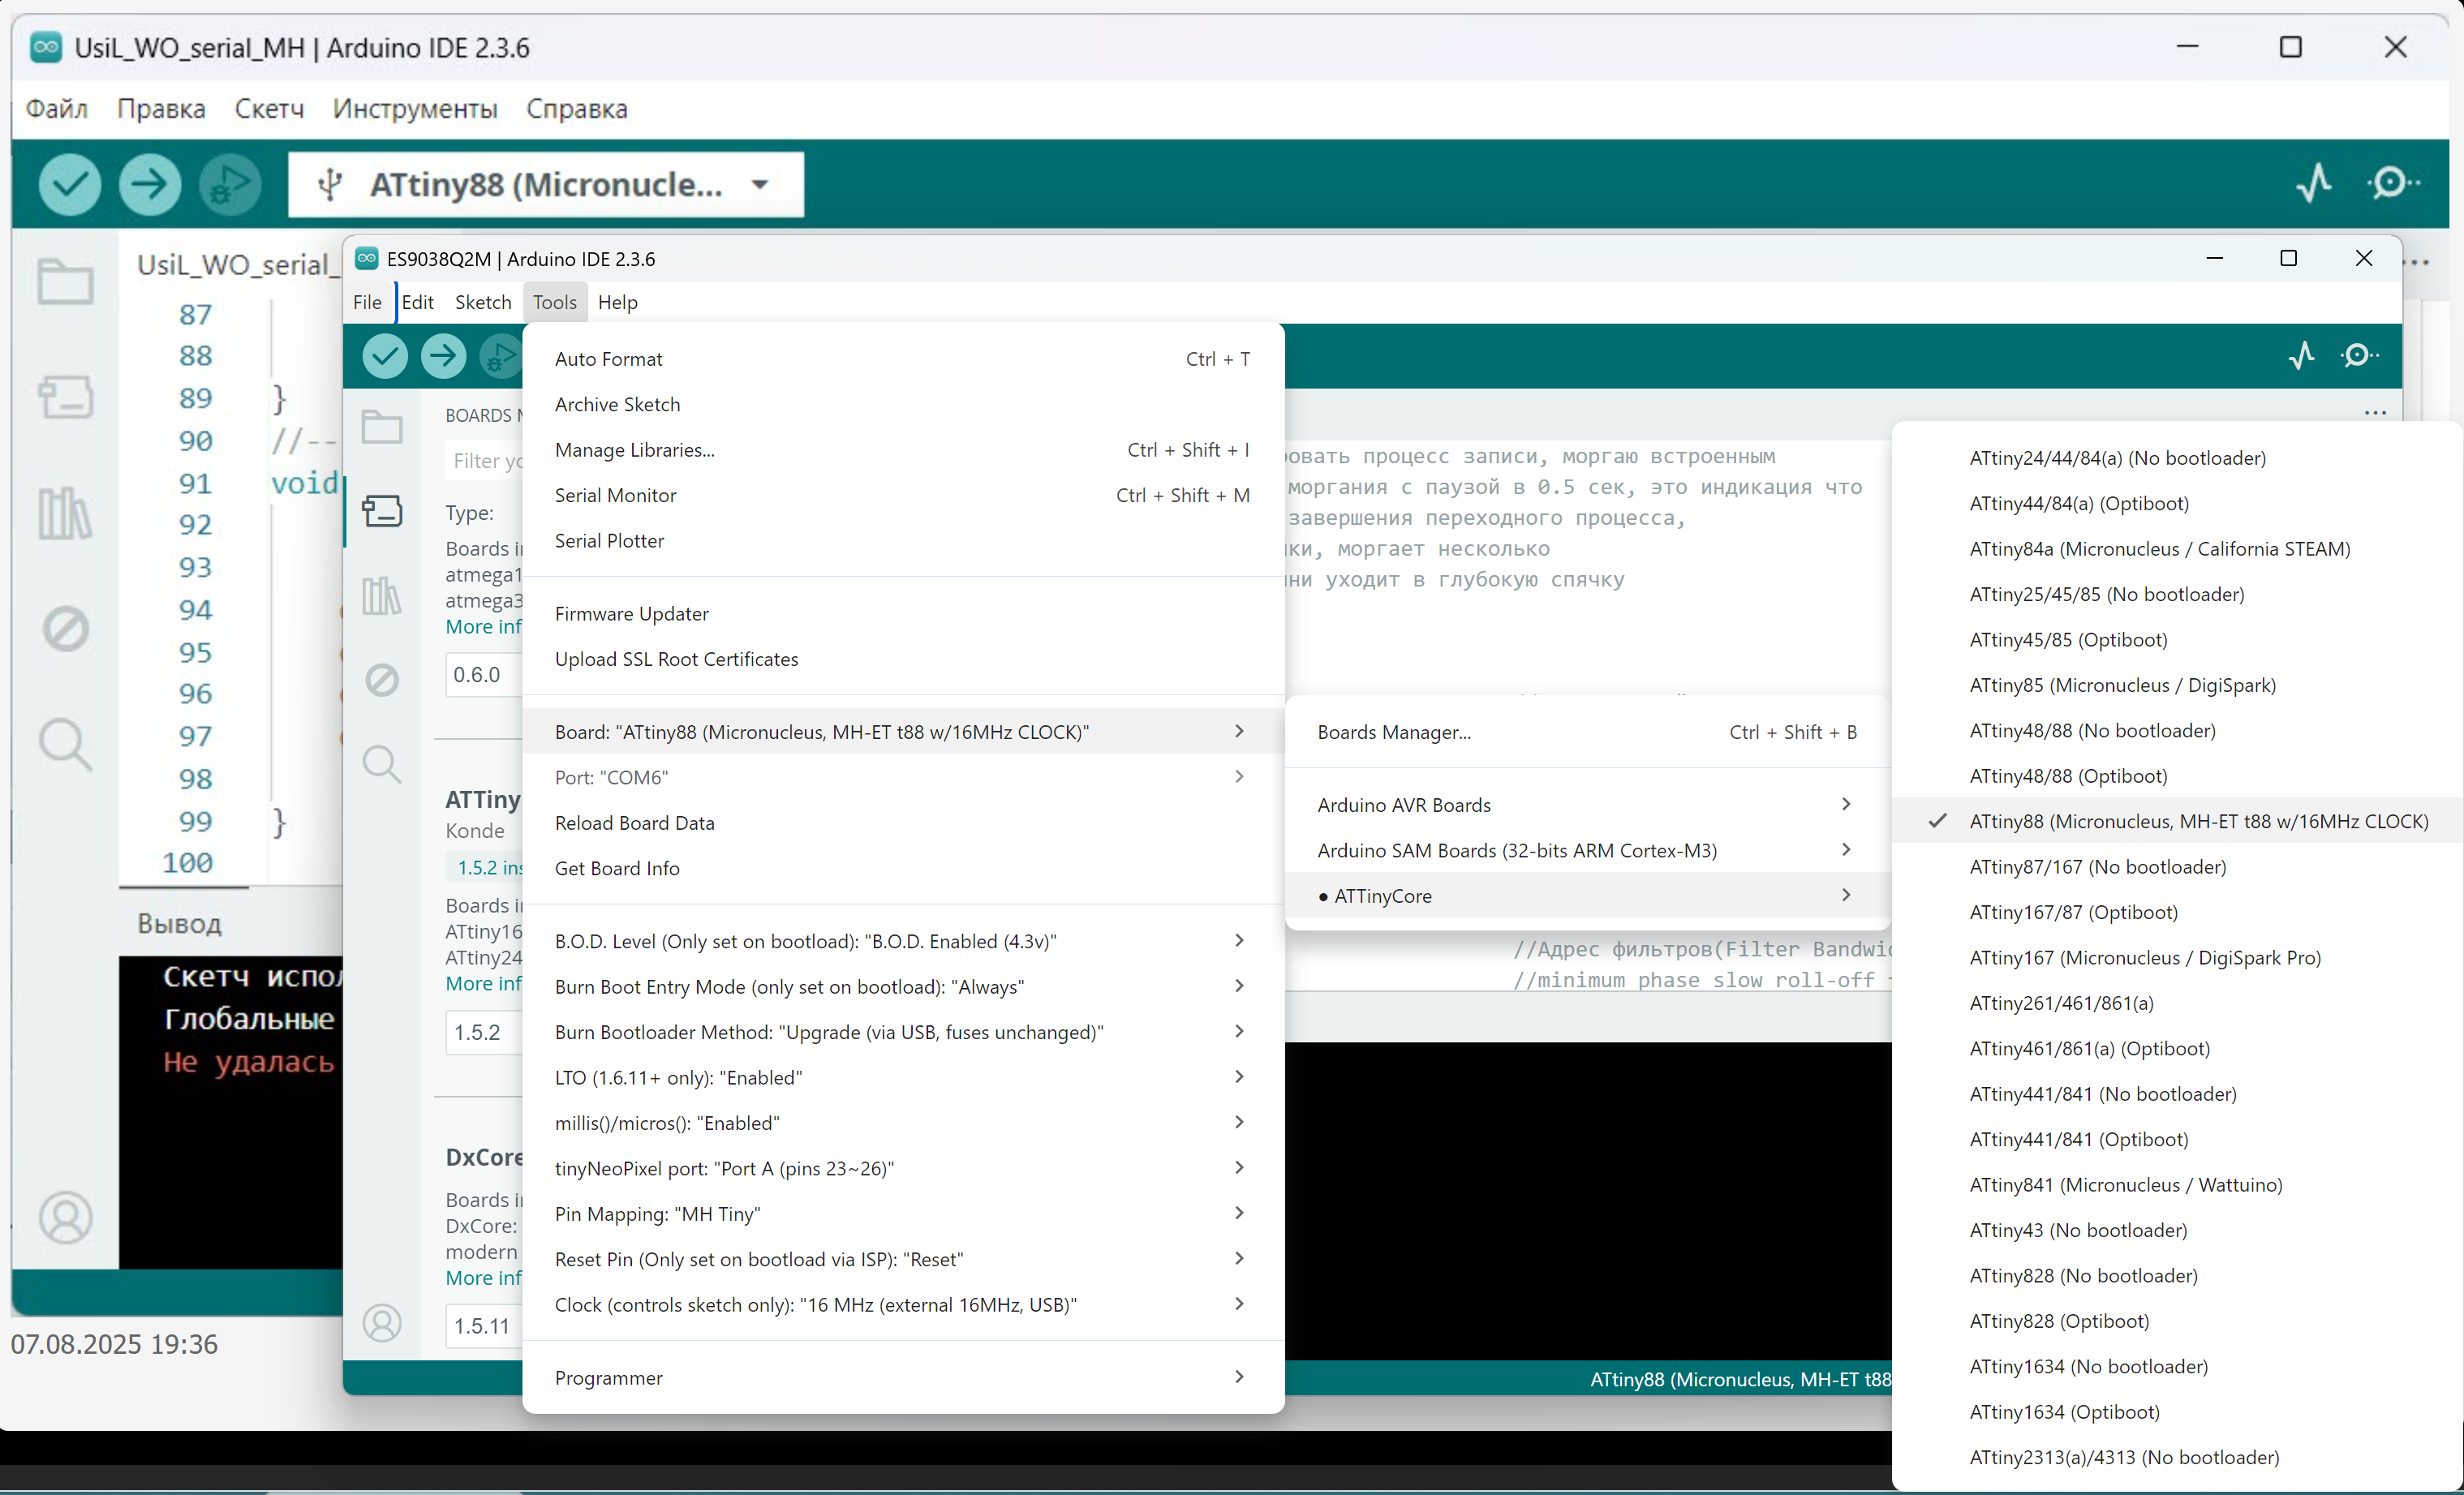This screenshot has width=2464, height=1495.
Task: Click Debug button in UsiL_WO_serial_MH window toolbar
Action: [230, 184]
